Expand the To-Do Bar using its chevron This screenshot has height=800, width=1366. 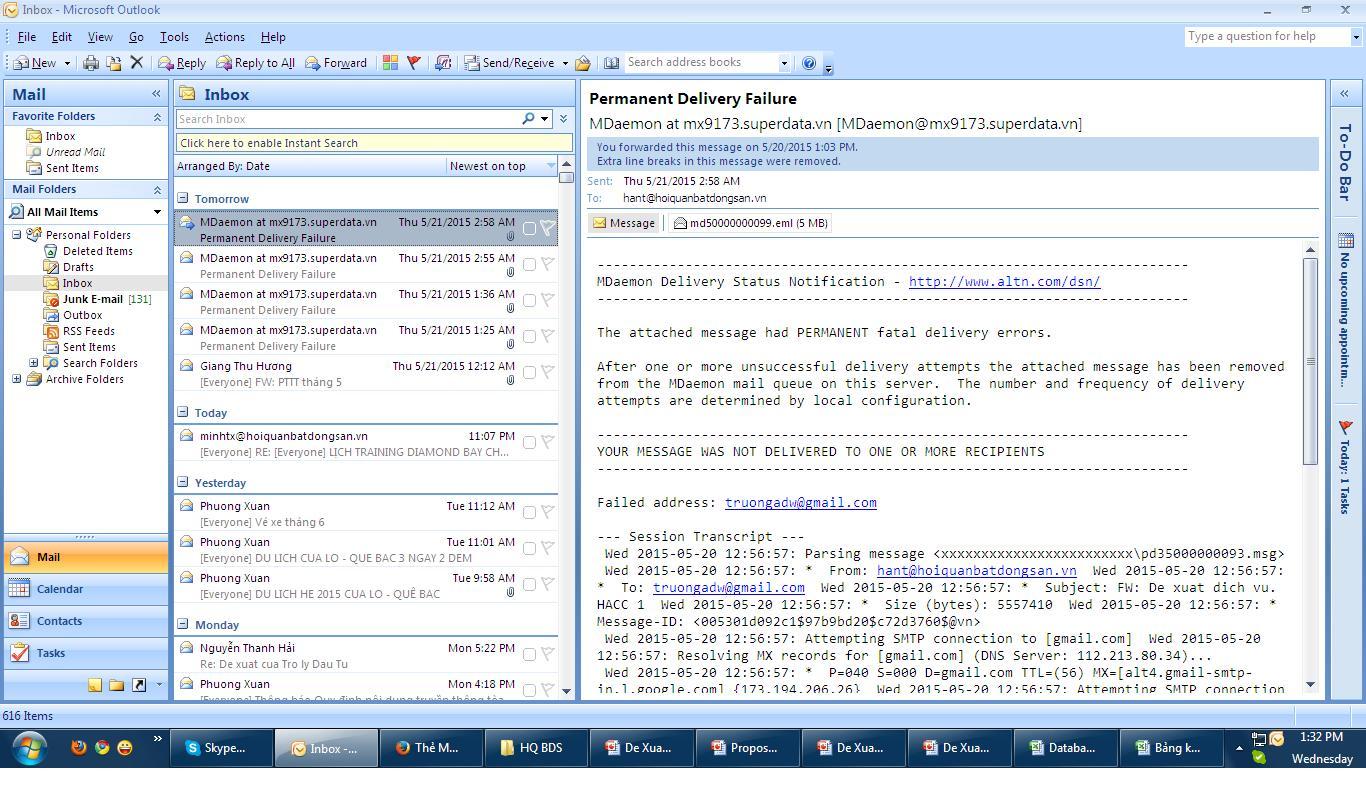tap(1345, 94)
